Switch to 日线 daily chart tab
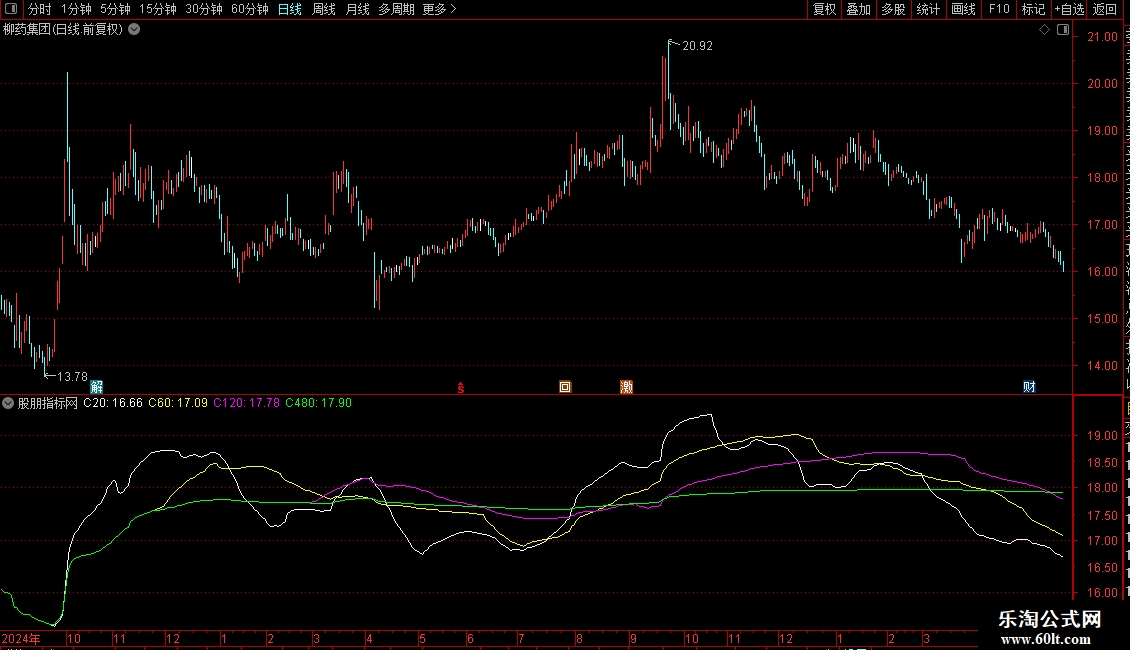The image size is (1130, 650). point(290,9)
